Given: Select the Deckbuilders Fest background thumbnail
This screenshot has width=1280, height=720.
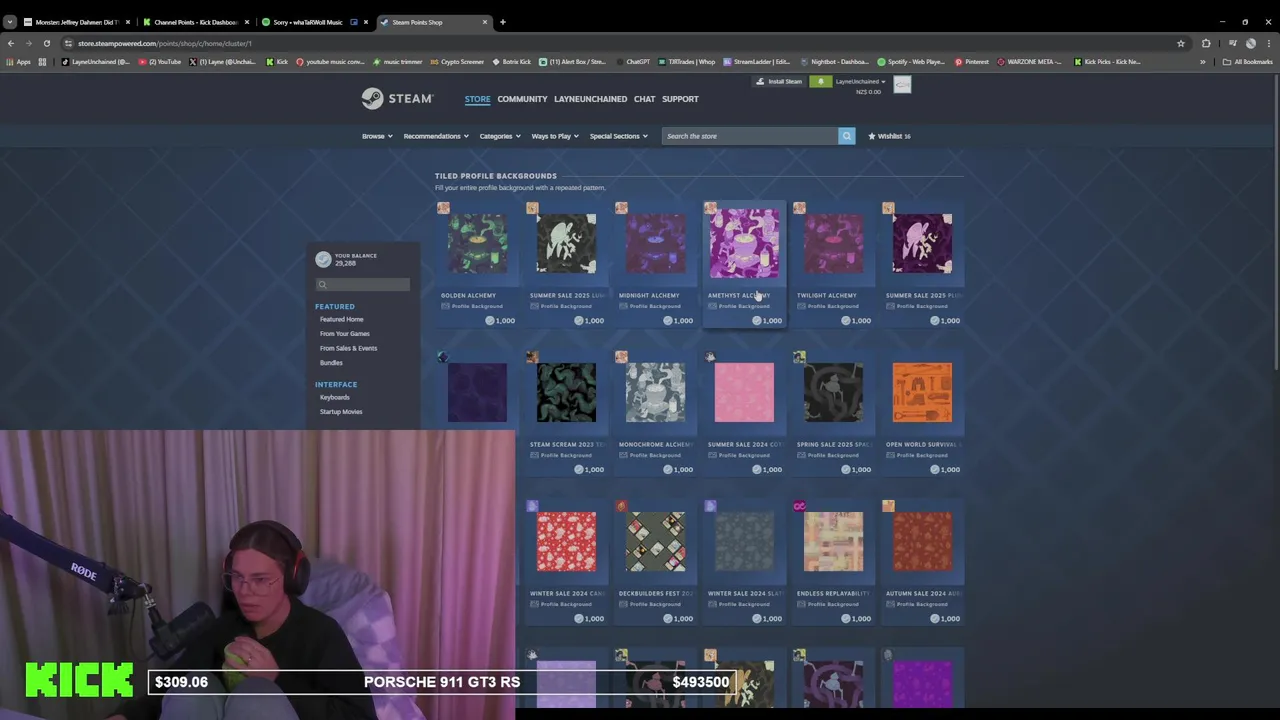Looking at the screenshot, I should click(655, 541).
